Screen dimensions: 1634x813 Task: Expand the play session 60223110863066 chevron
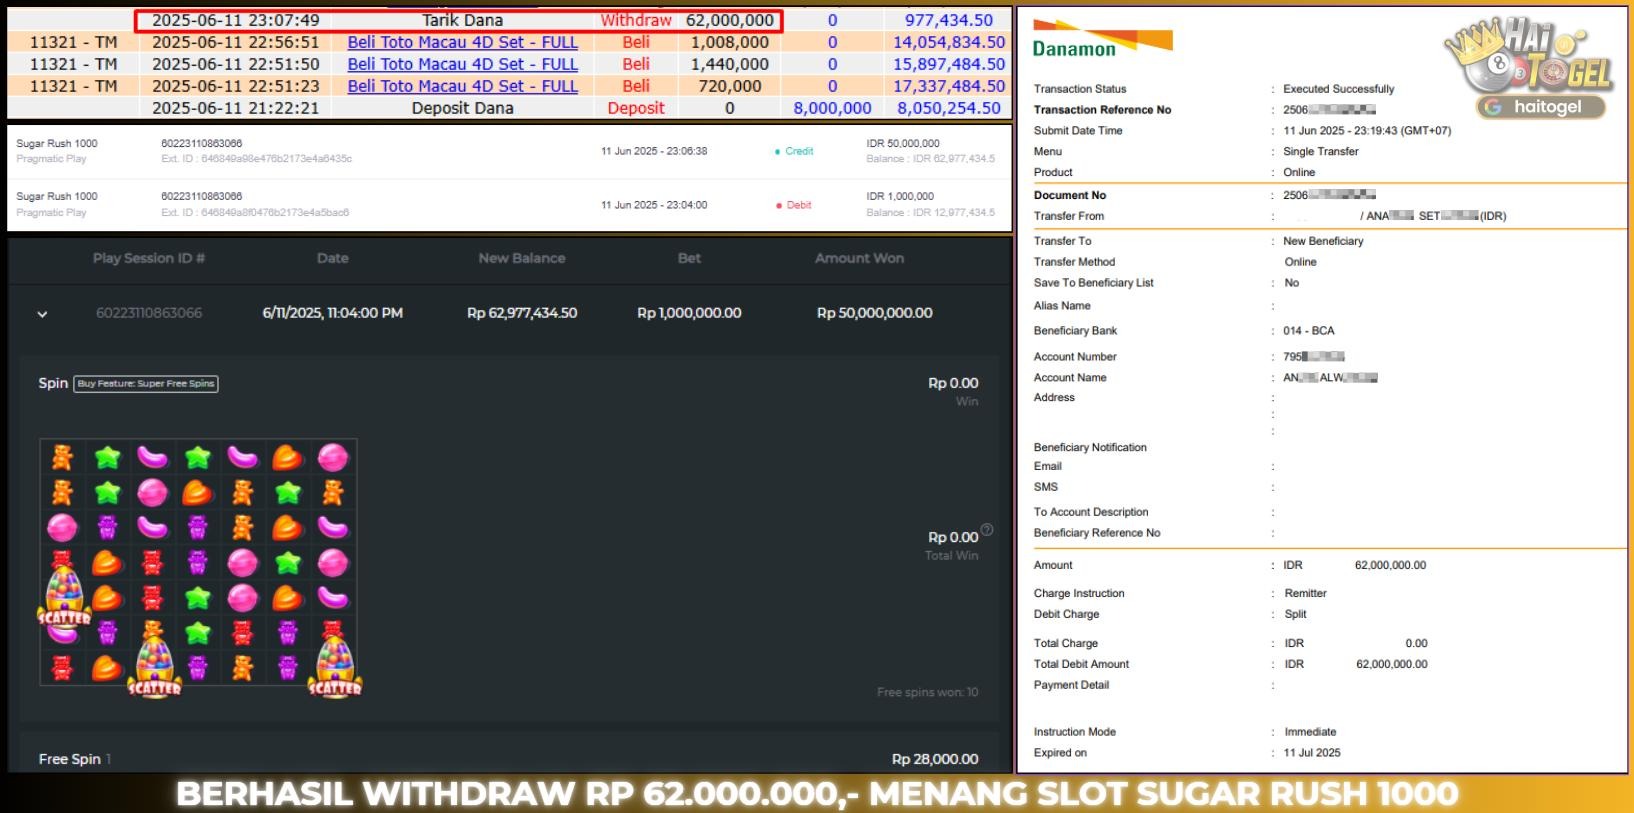[x=42, y=314]
